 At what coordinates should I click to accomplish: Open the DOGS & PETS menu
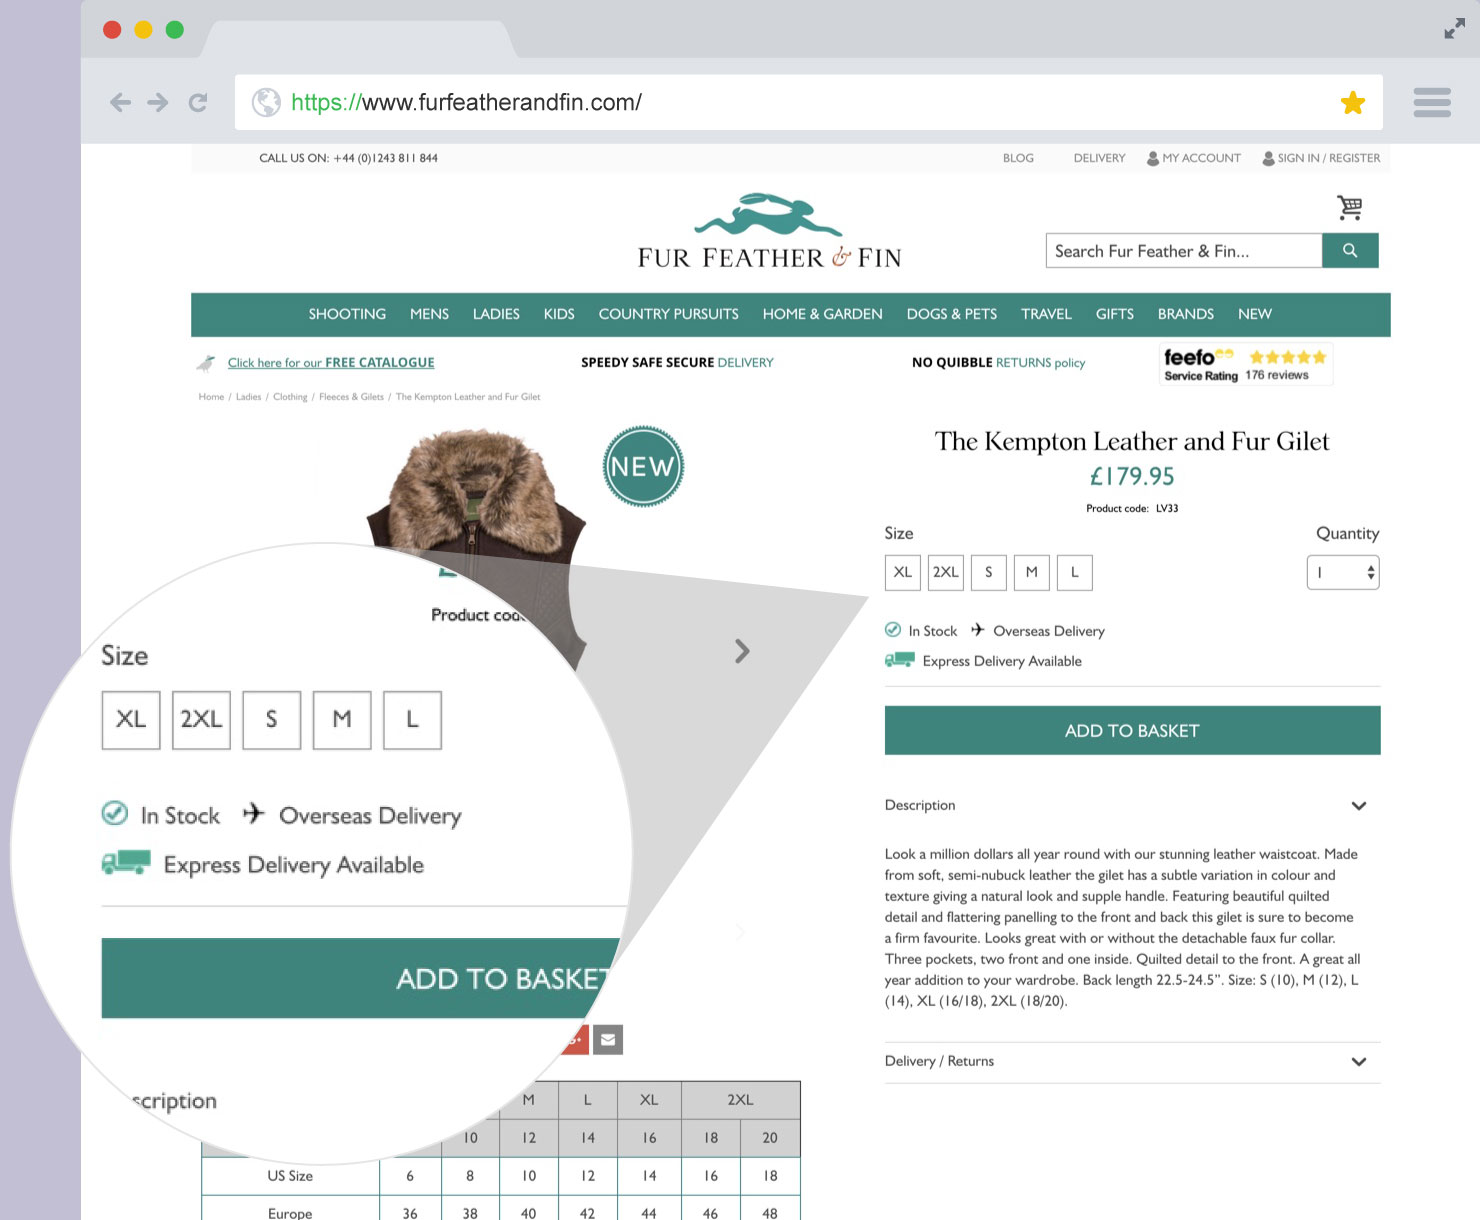pyautogui.click(x=952, y=314)
